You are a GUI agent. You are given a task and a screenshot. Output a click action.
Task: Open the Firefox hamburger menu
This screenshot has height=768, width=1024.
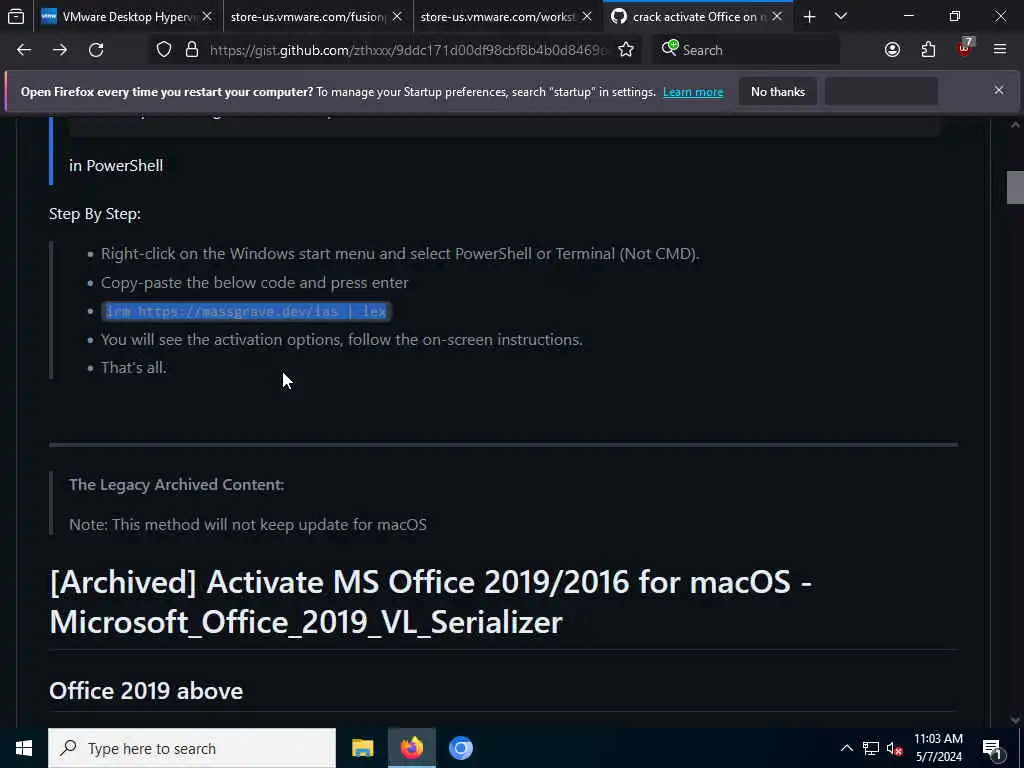pos(1000,49)
